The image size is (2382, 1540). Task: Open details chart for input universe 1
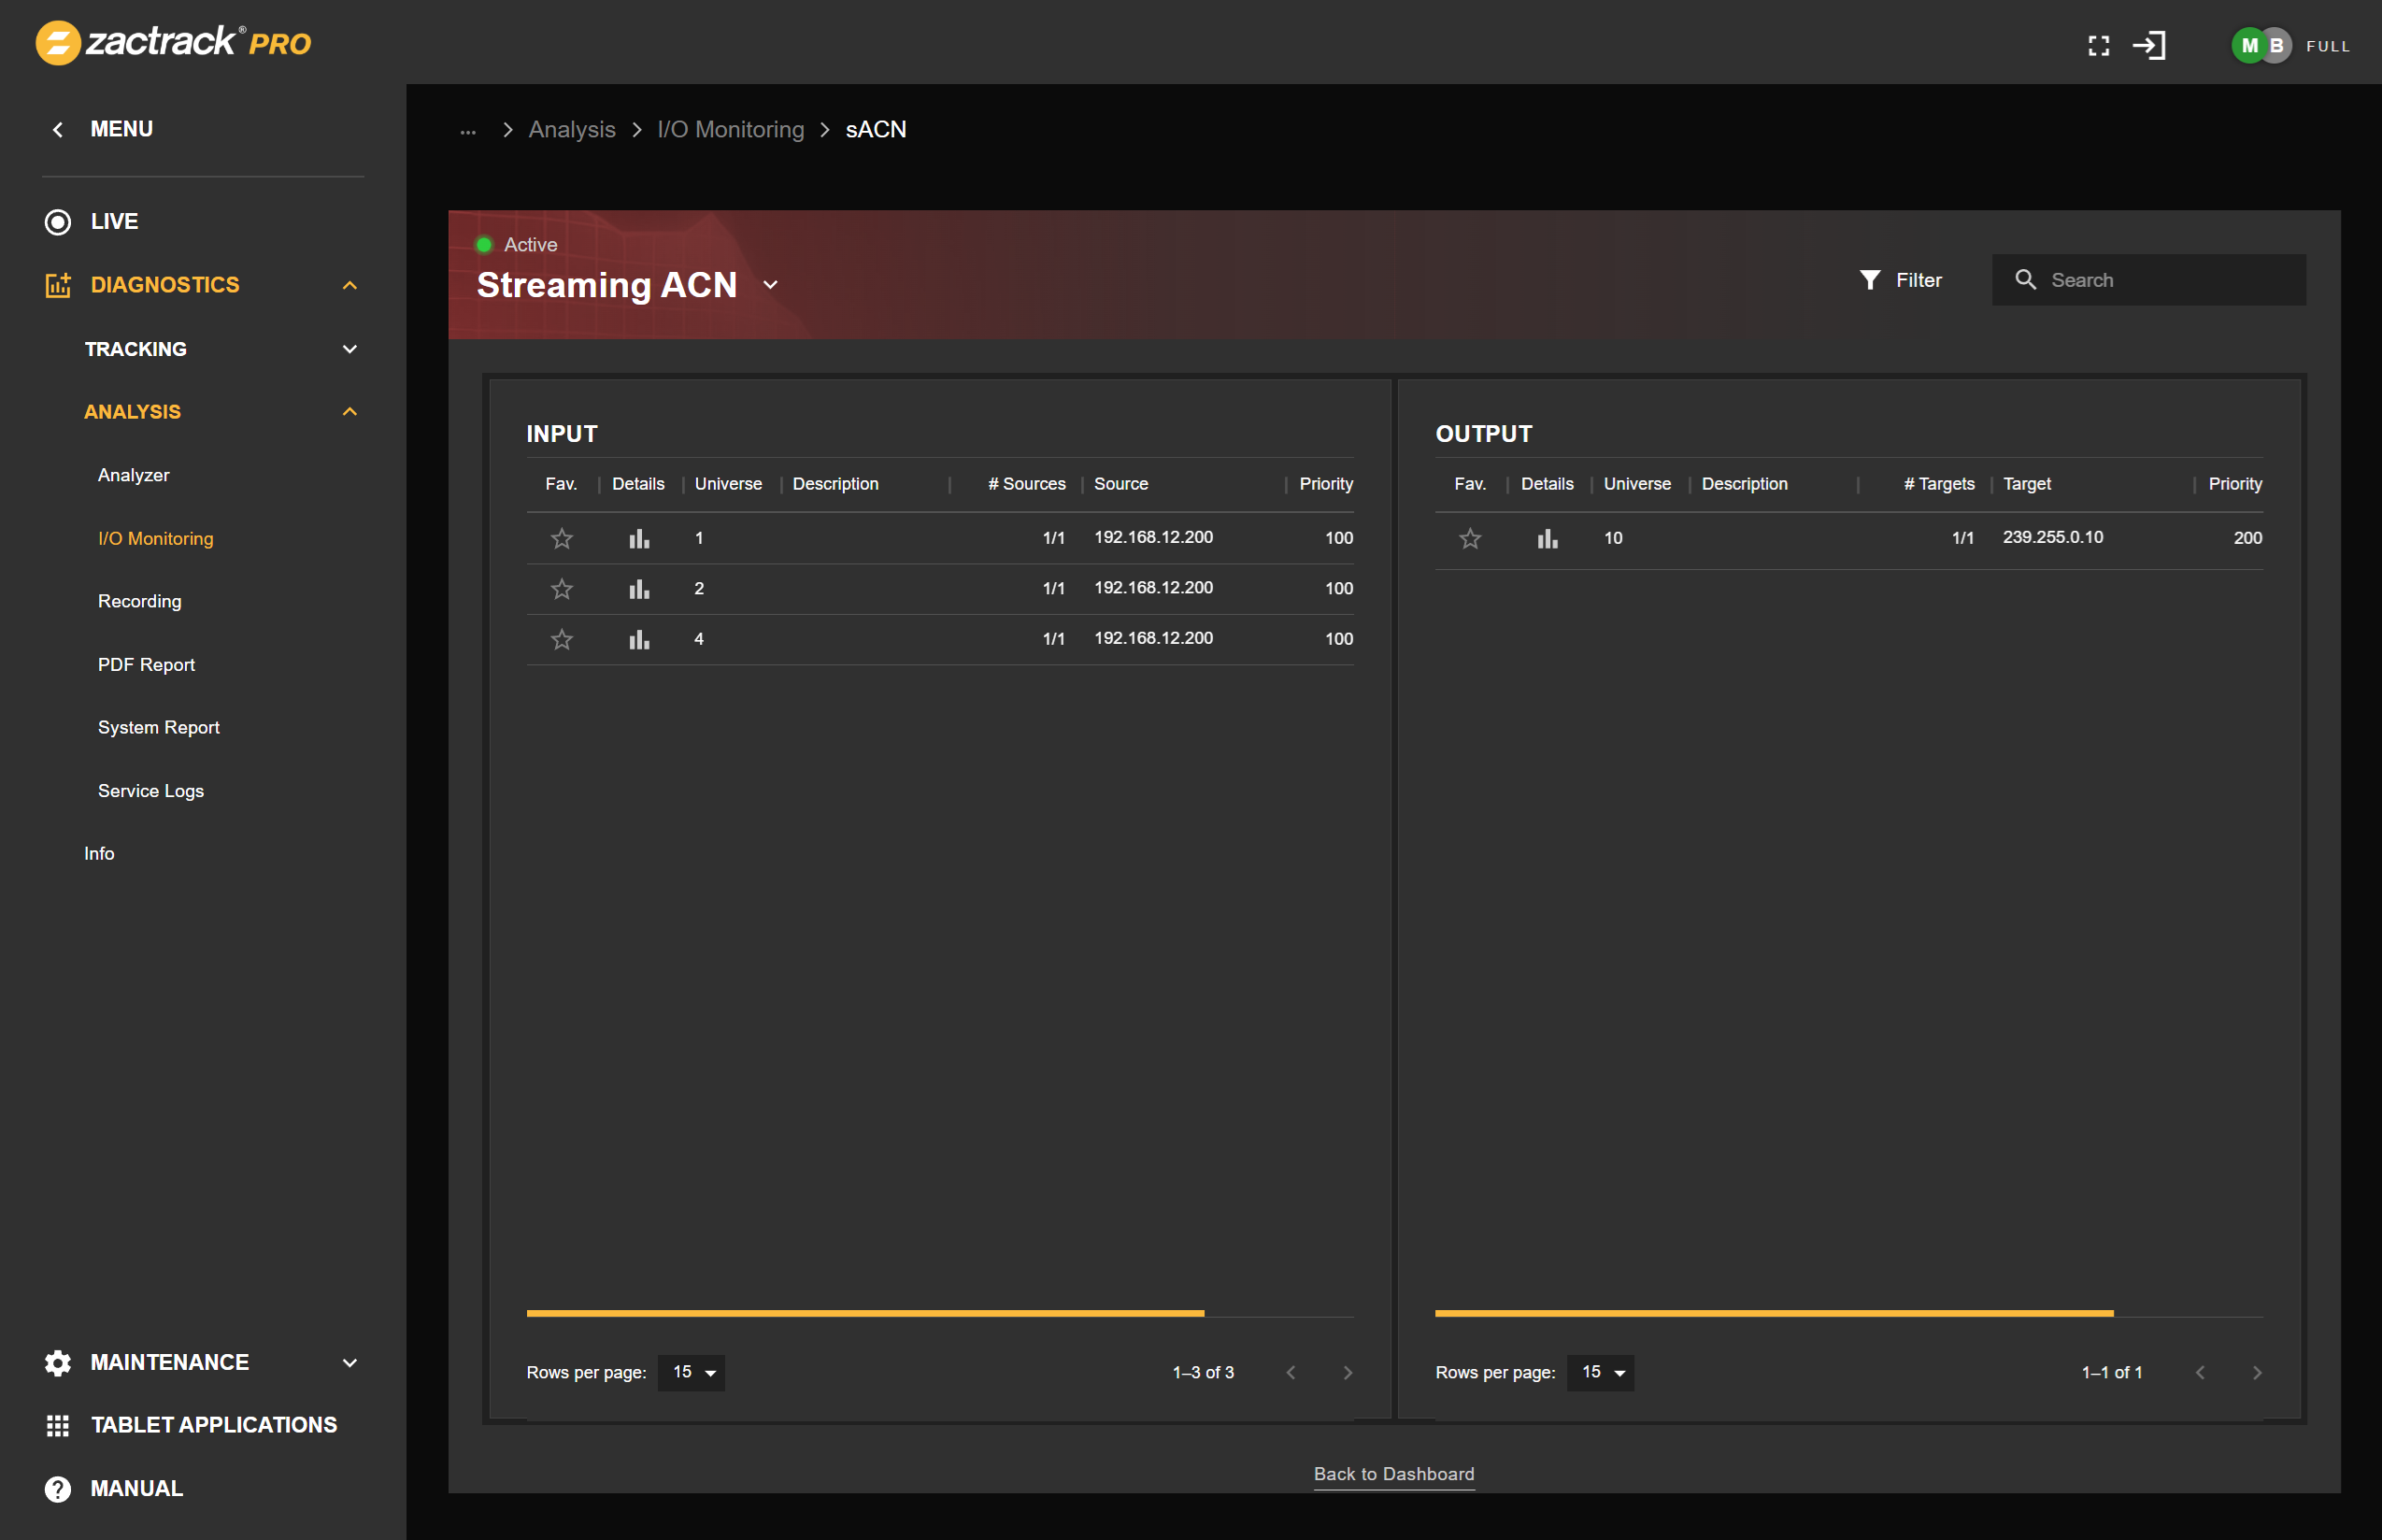639,538
